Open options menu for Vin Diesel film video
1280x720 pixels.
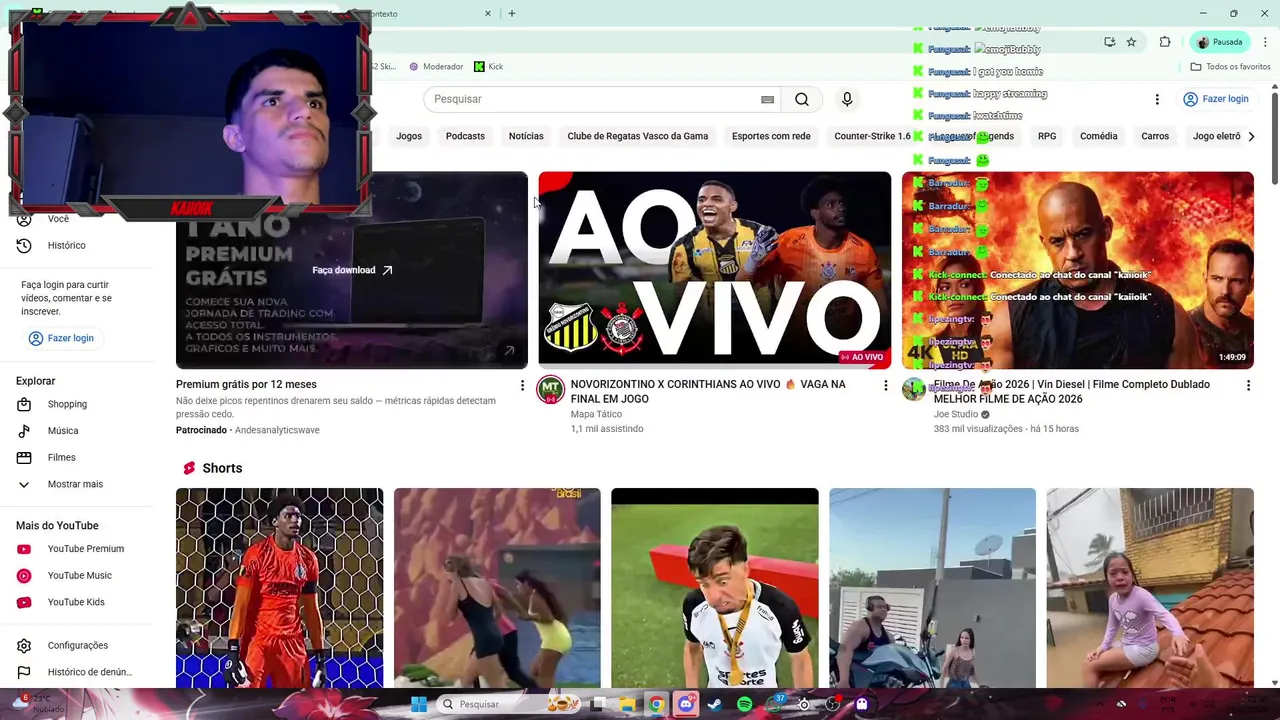(1248, 385)
